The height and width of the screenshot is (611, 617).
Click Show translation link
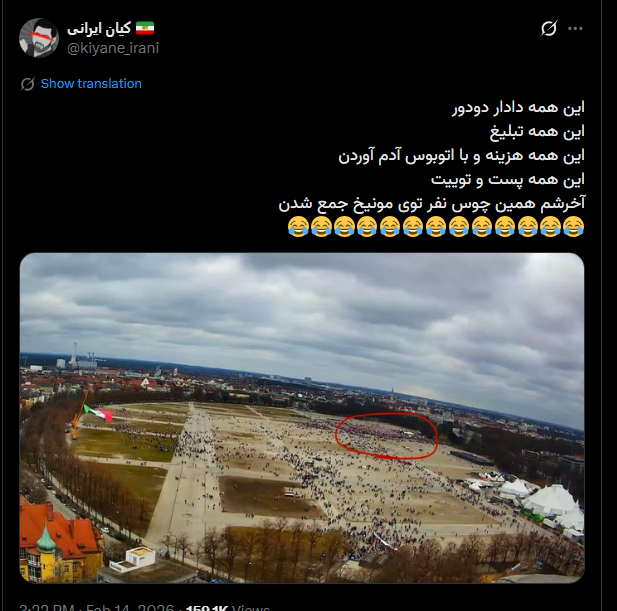pyautogui.click(x=91, y=84)
